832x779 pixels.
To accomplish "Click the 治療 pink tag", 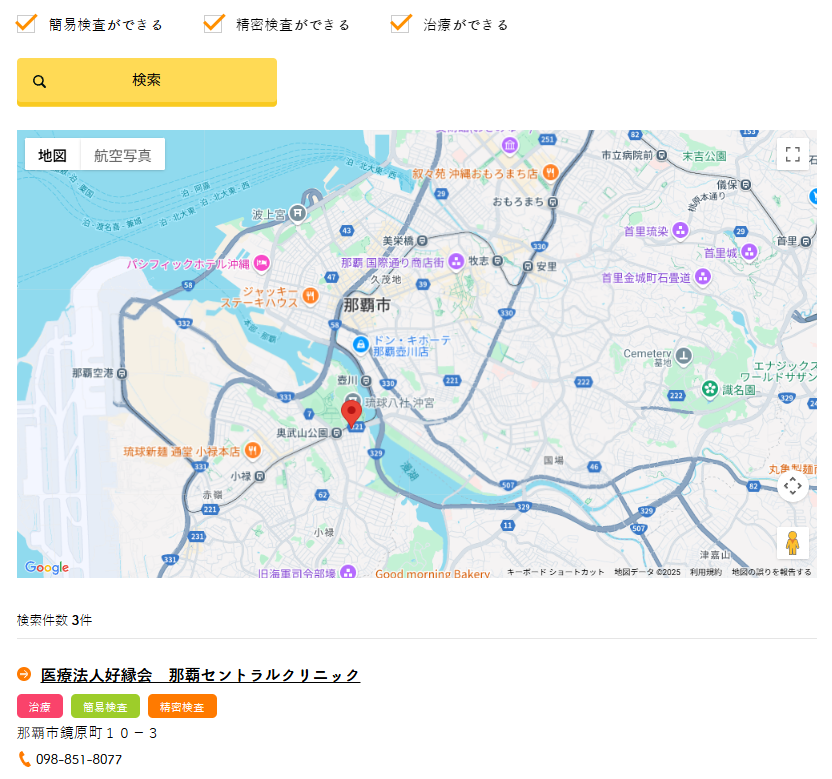I will pos(40,706).
